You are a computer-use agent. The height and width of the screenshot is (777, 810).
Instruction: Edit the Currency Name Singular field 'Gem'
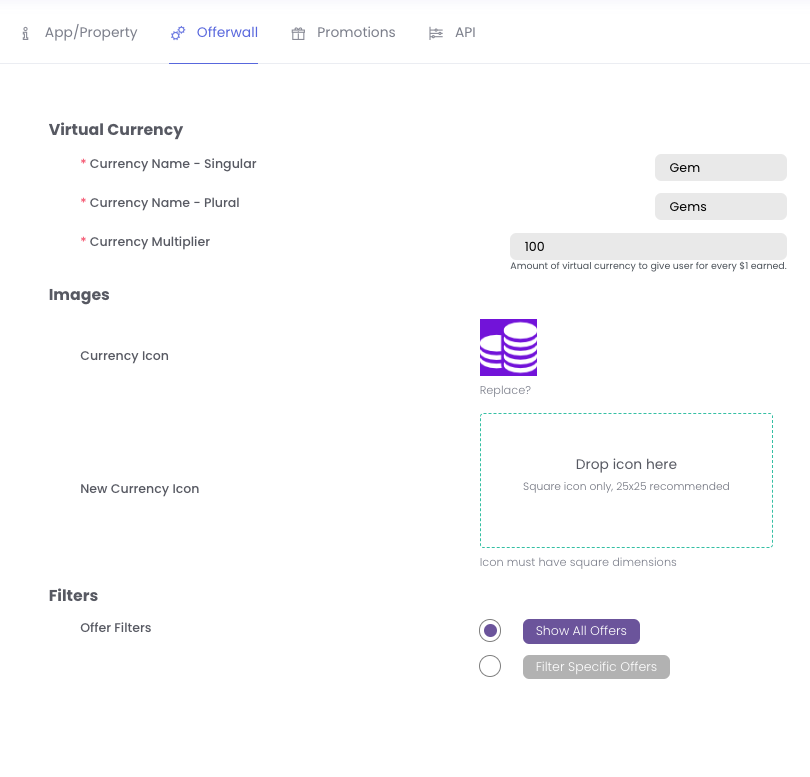pyautogui.click(x=721, y=167)
